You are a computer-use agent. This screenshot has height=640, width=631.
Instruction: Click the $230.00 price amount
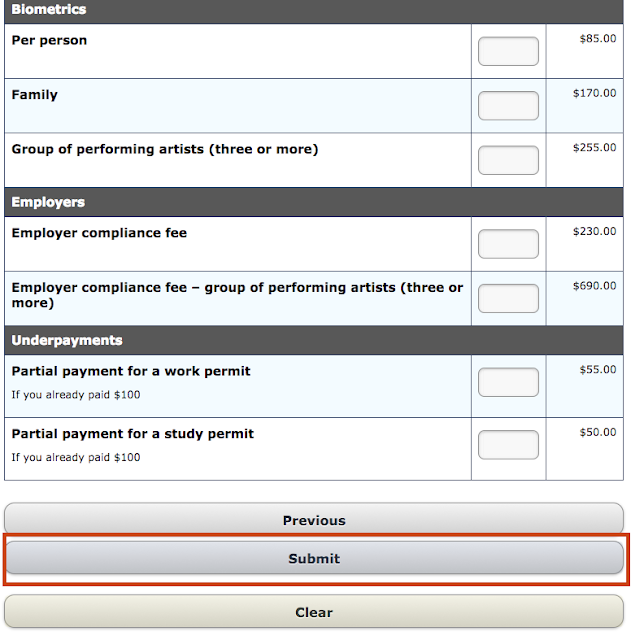(595, 232)
